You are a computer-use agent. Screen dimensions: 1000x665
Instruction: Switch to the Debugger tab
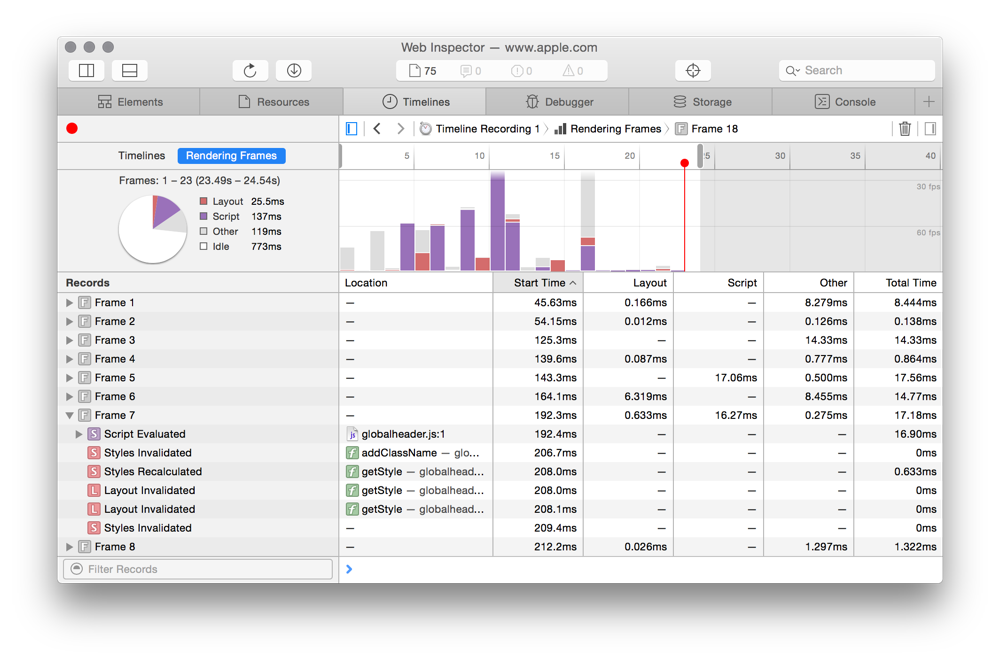point(558,102)
